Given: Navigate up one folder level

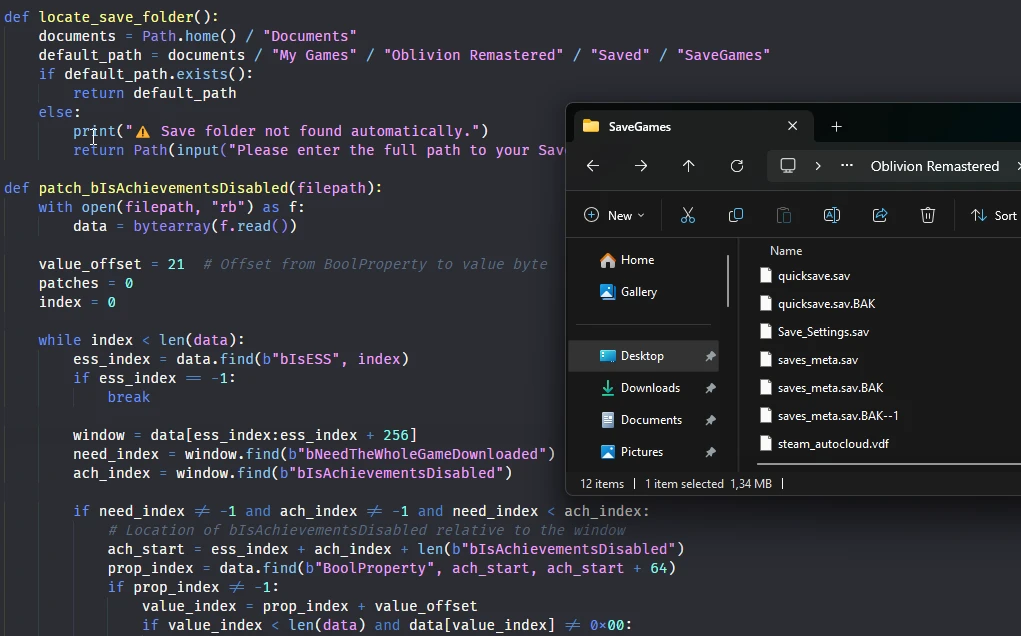Looking at the screenshot, I should 688,166.
